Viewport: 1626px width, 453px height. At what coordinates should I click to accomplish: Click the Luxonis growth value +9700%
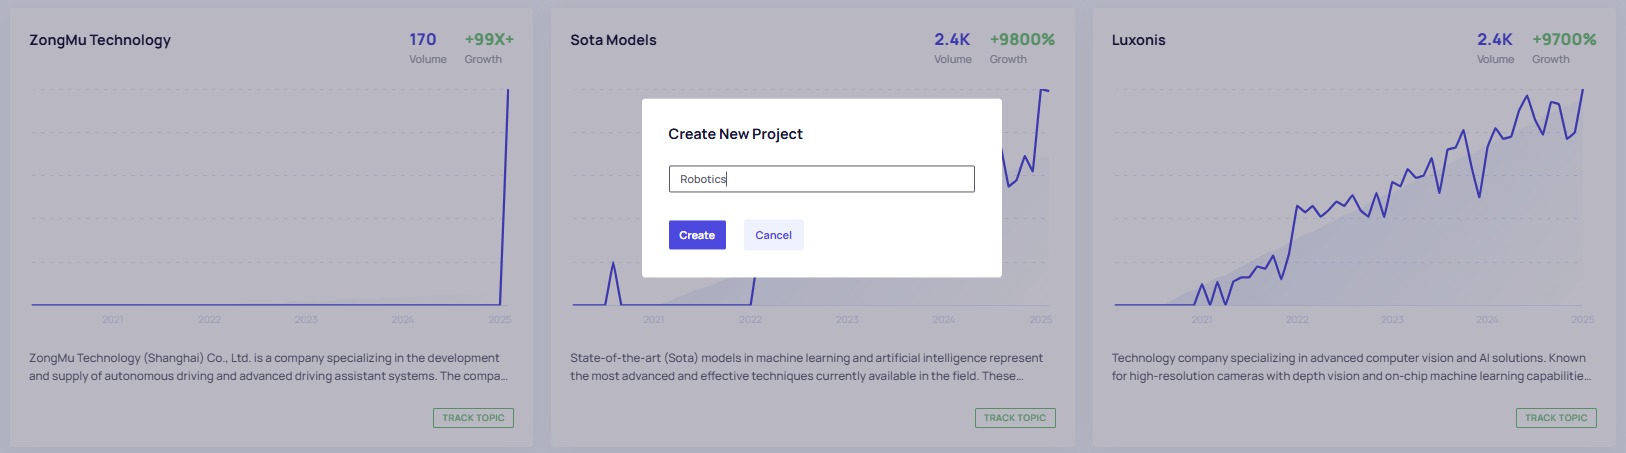[1564, 40]
